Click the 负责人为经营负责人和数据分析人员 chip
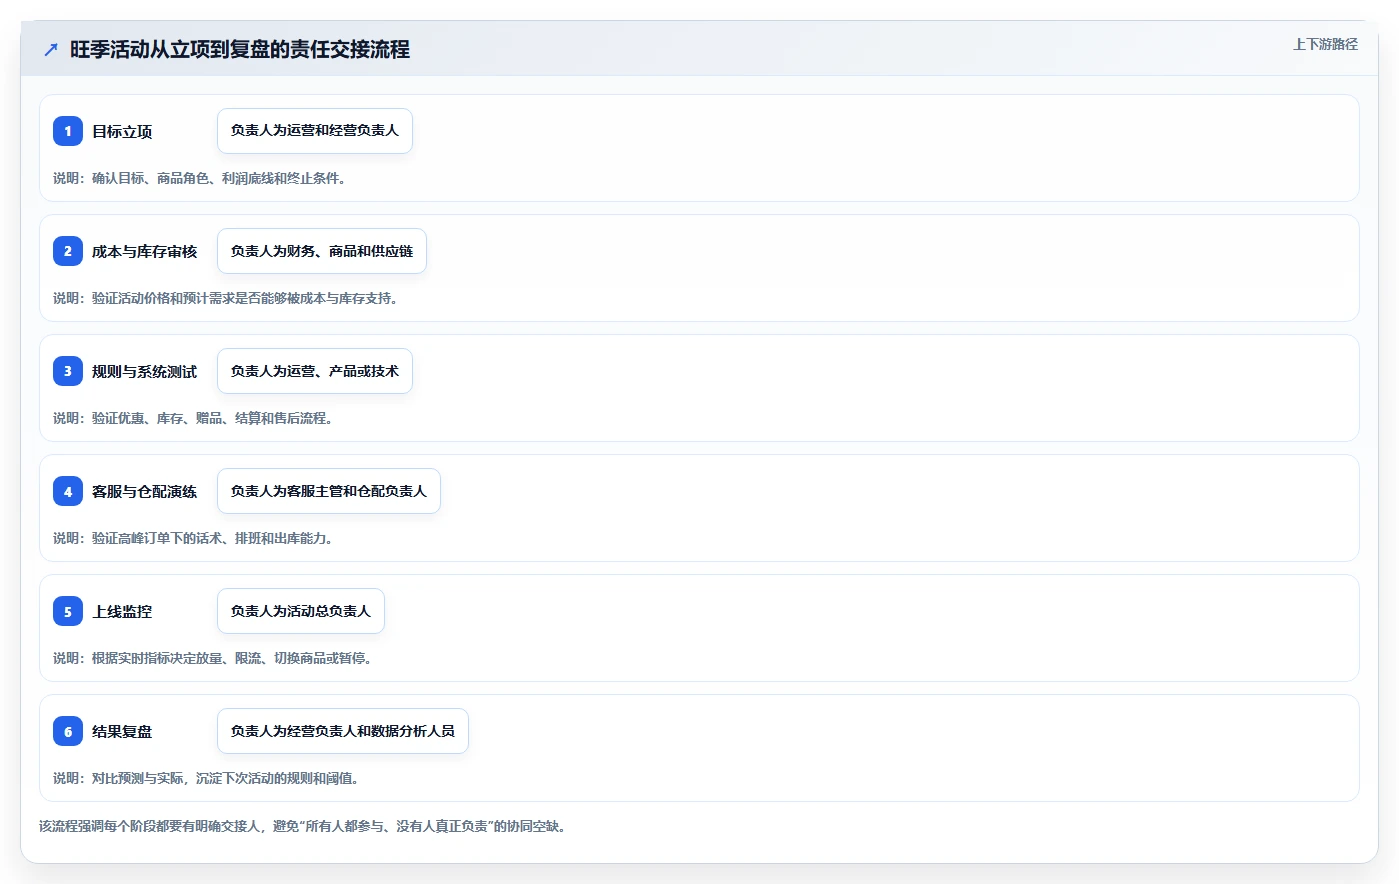Image resolution: width=1399 pixels, height=884 pixels. (343, 731)
